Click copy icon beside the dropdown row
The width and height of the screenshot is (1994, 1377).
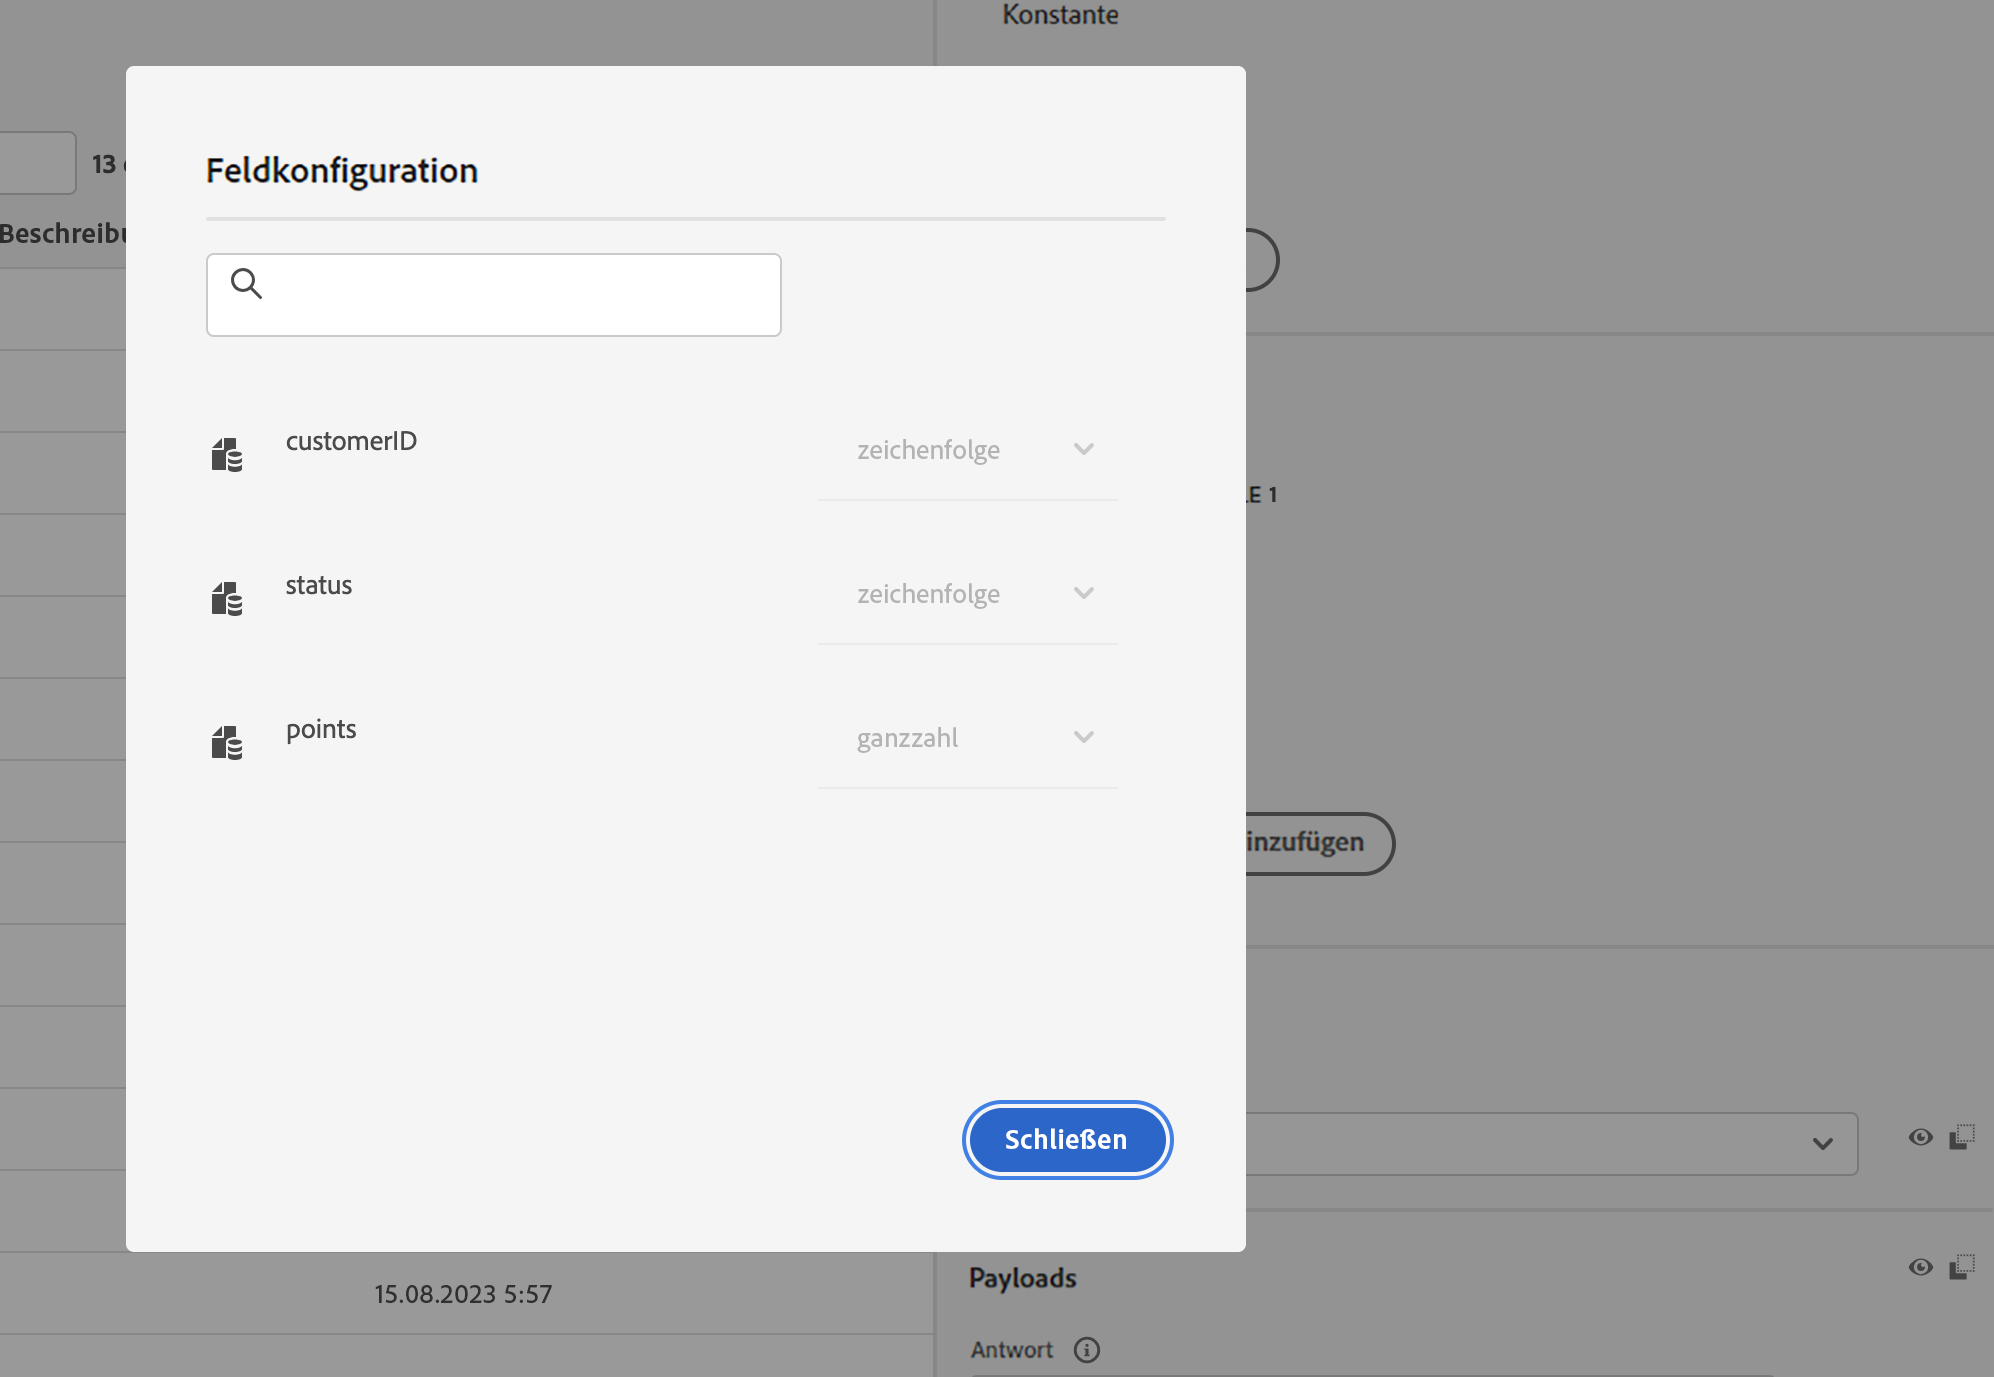click(x=1962, y=1138)
